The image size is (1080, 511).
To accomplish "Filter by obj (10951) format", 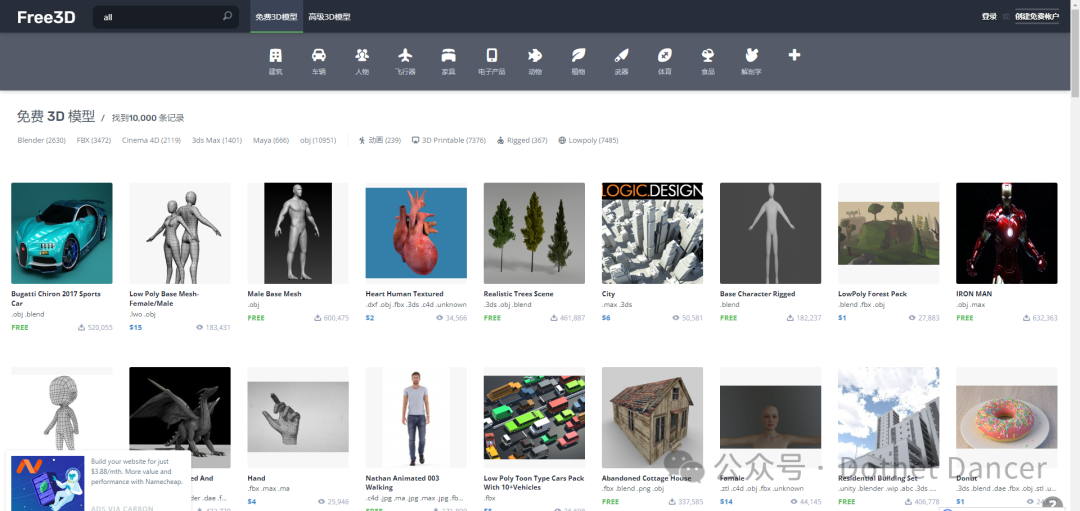I will 318,140.
